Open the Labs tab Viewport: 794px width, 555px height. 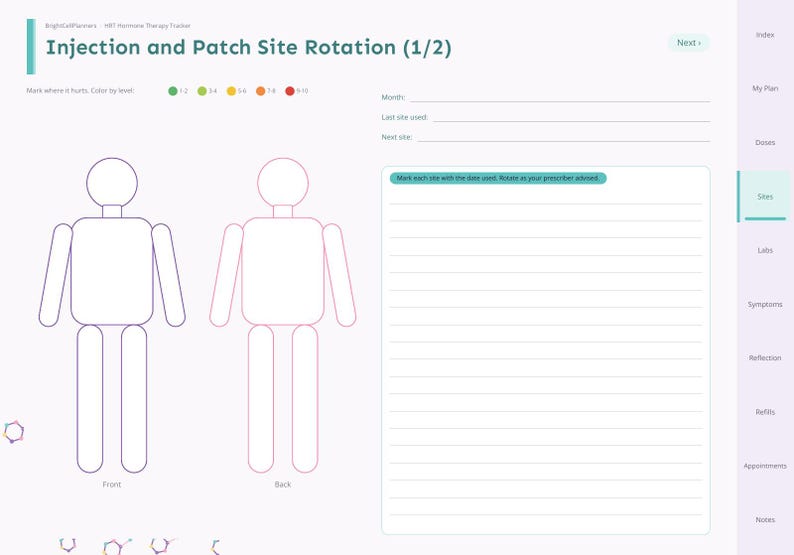click(765, 250)
